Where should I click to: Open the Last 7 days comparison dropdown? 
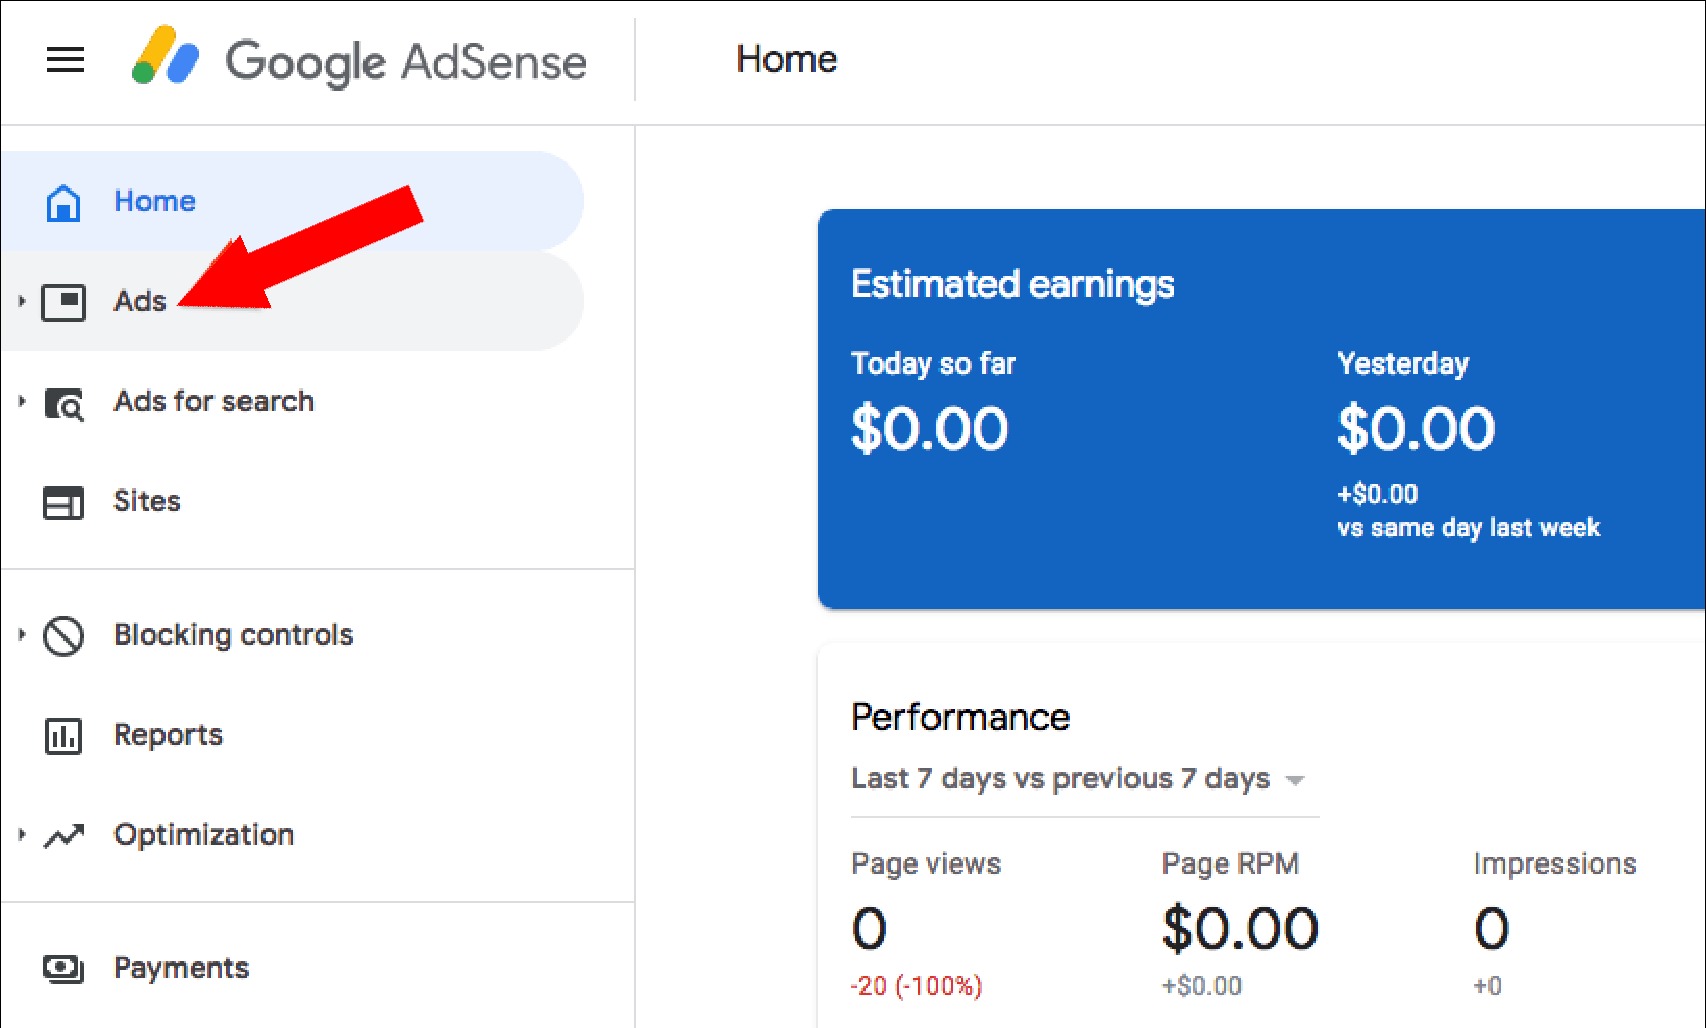pos(1084,779)
